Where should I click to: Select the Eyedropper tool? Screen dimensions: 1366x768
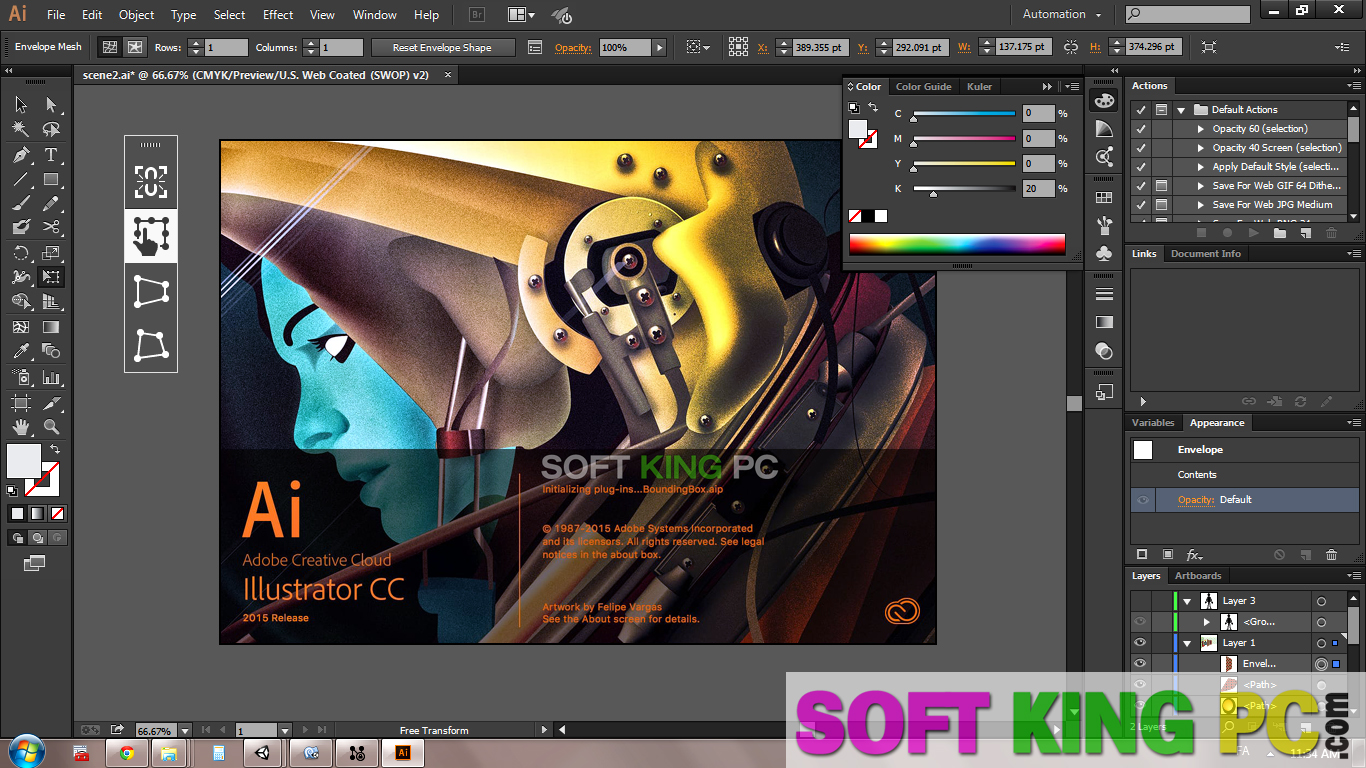tap(20, 351)
